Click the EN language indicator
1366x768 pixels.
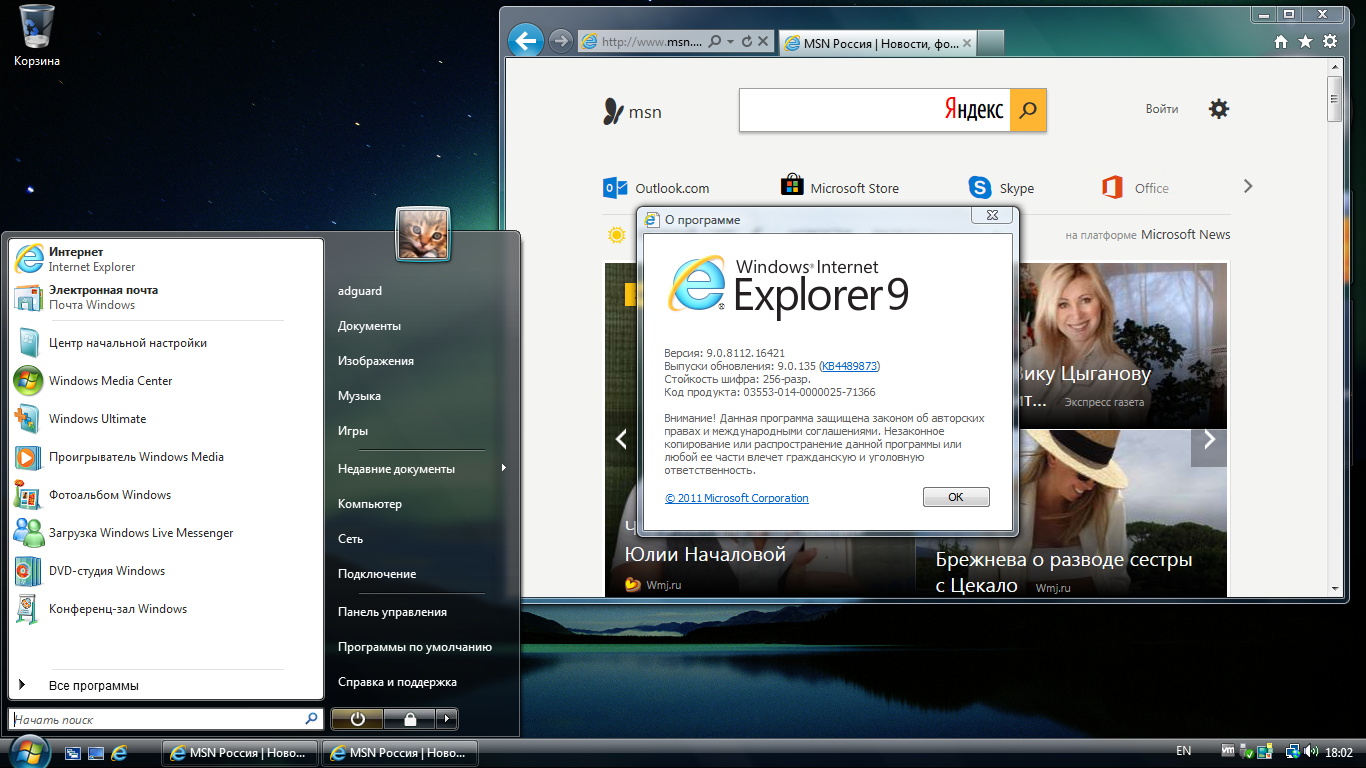tap(1183, 751)
